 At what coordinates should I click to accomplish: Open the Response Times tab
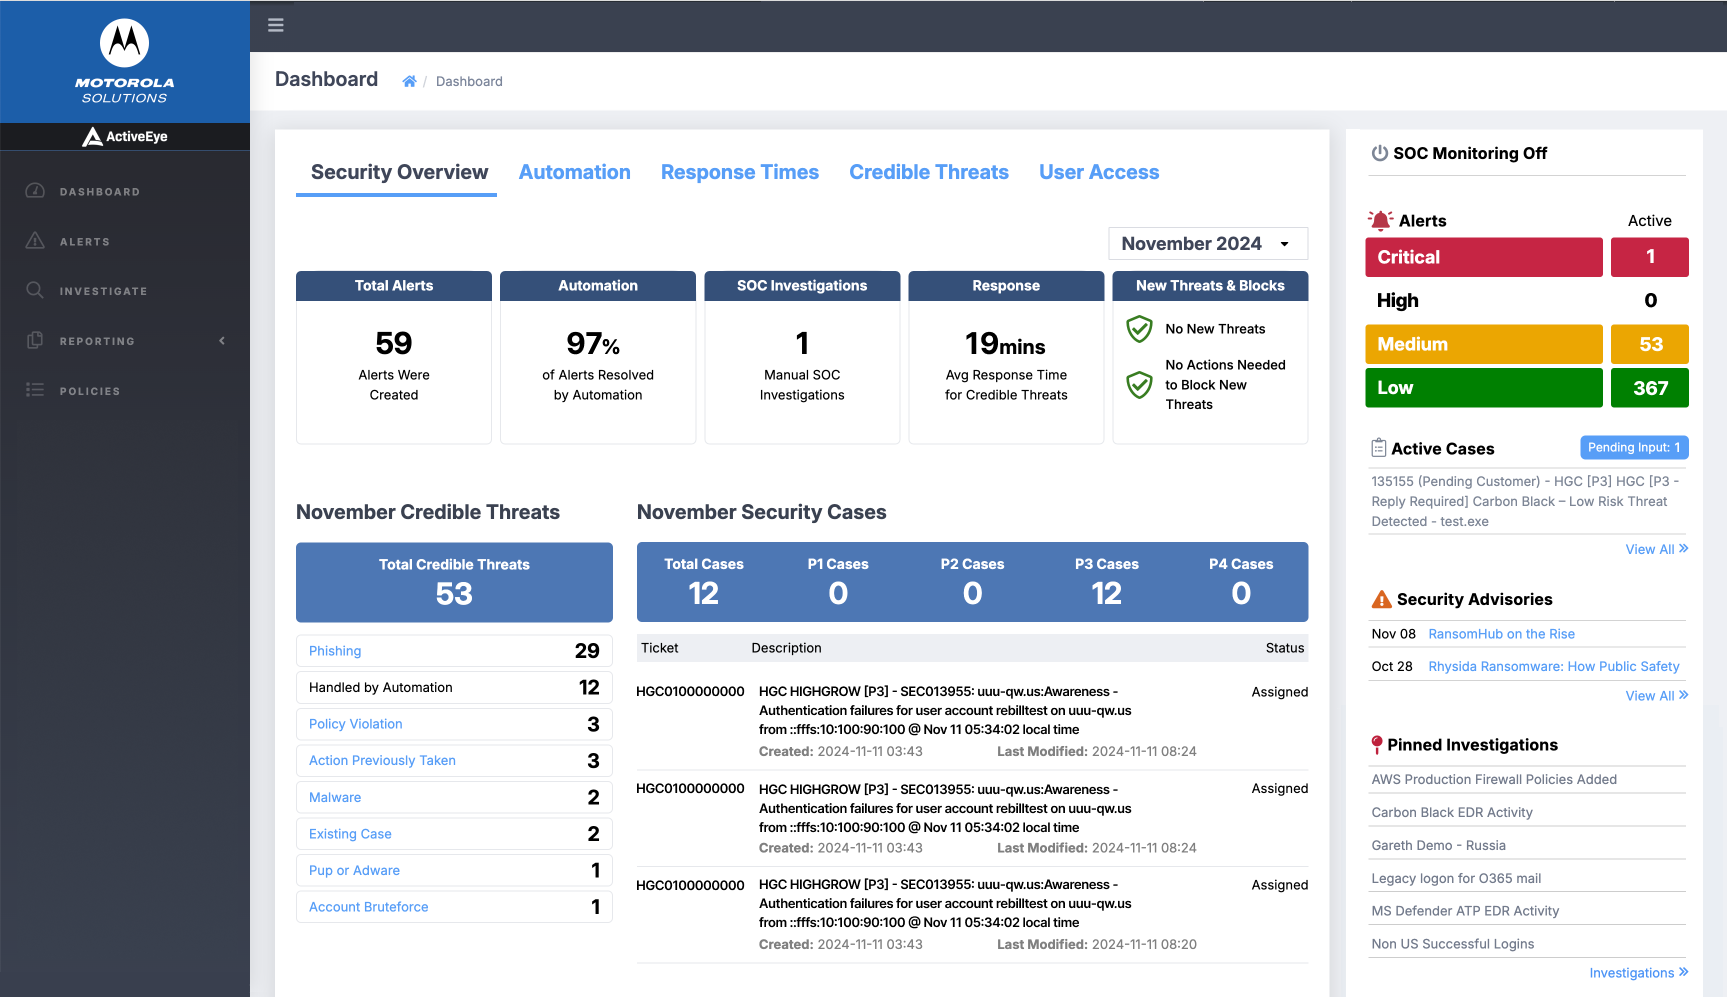739,172
